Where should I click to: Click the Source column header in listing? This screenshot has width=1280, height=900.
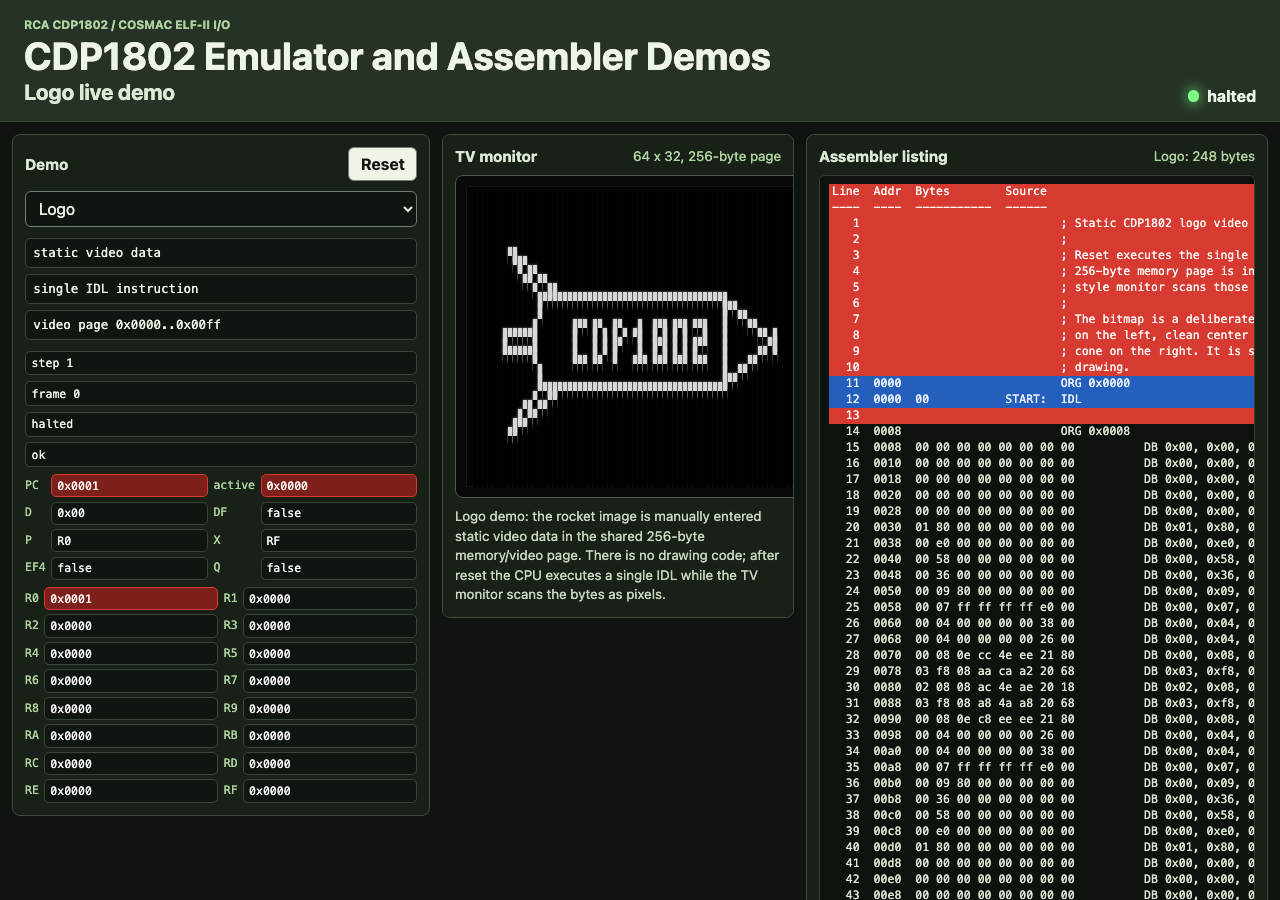(x=1026, y=191)
